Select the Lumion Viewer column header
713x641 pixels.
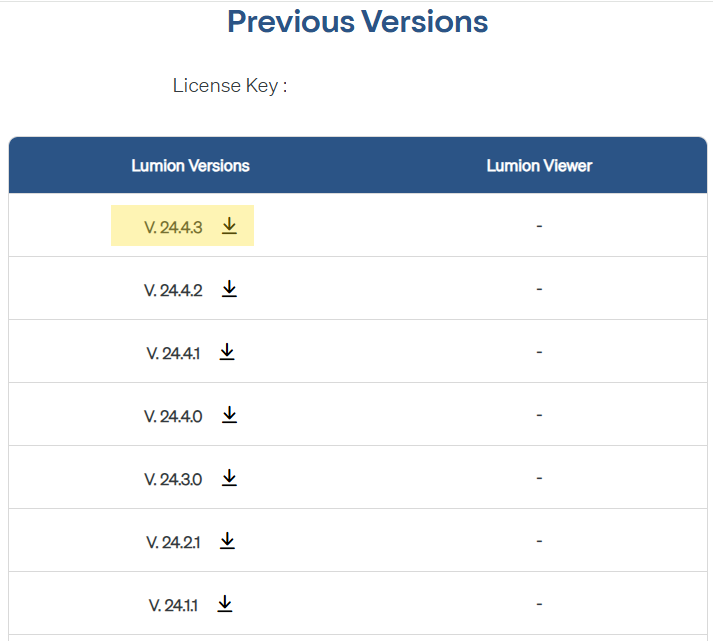click(539, 165)
